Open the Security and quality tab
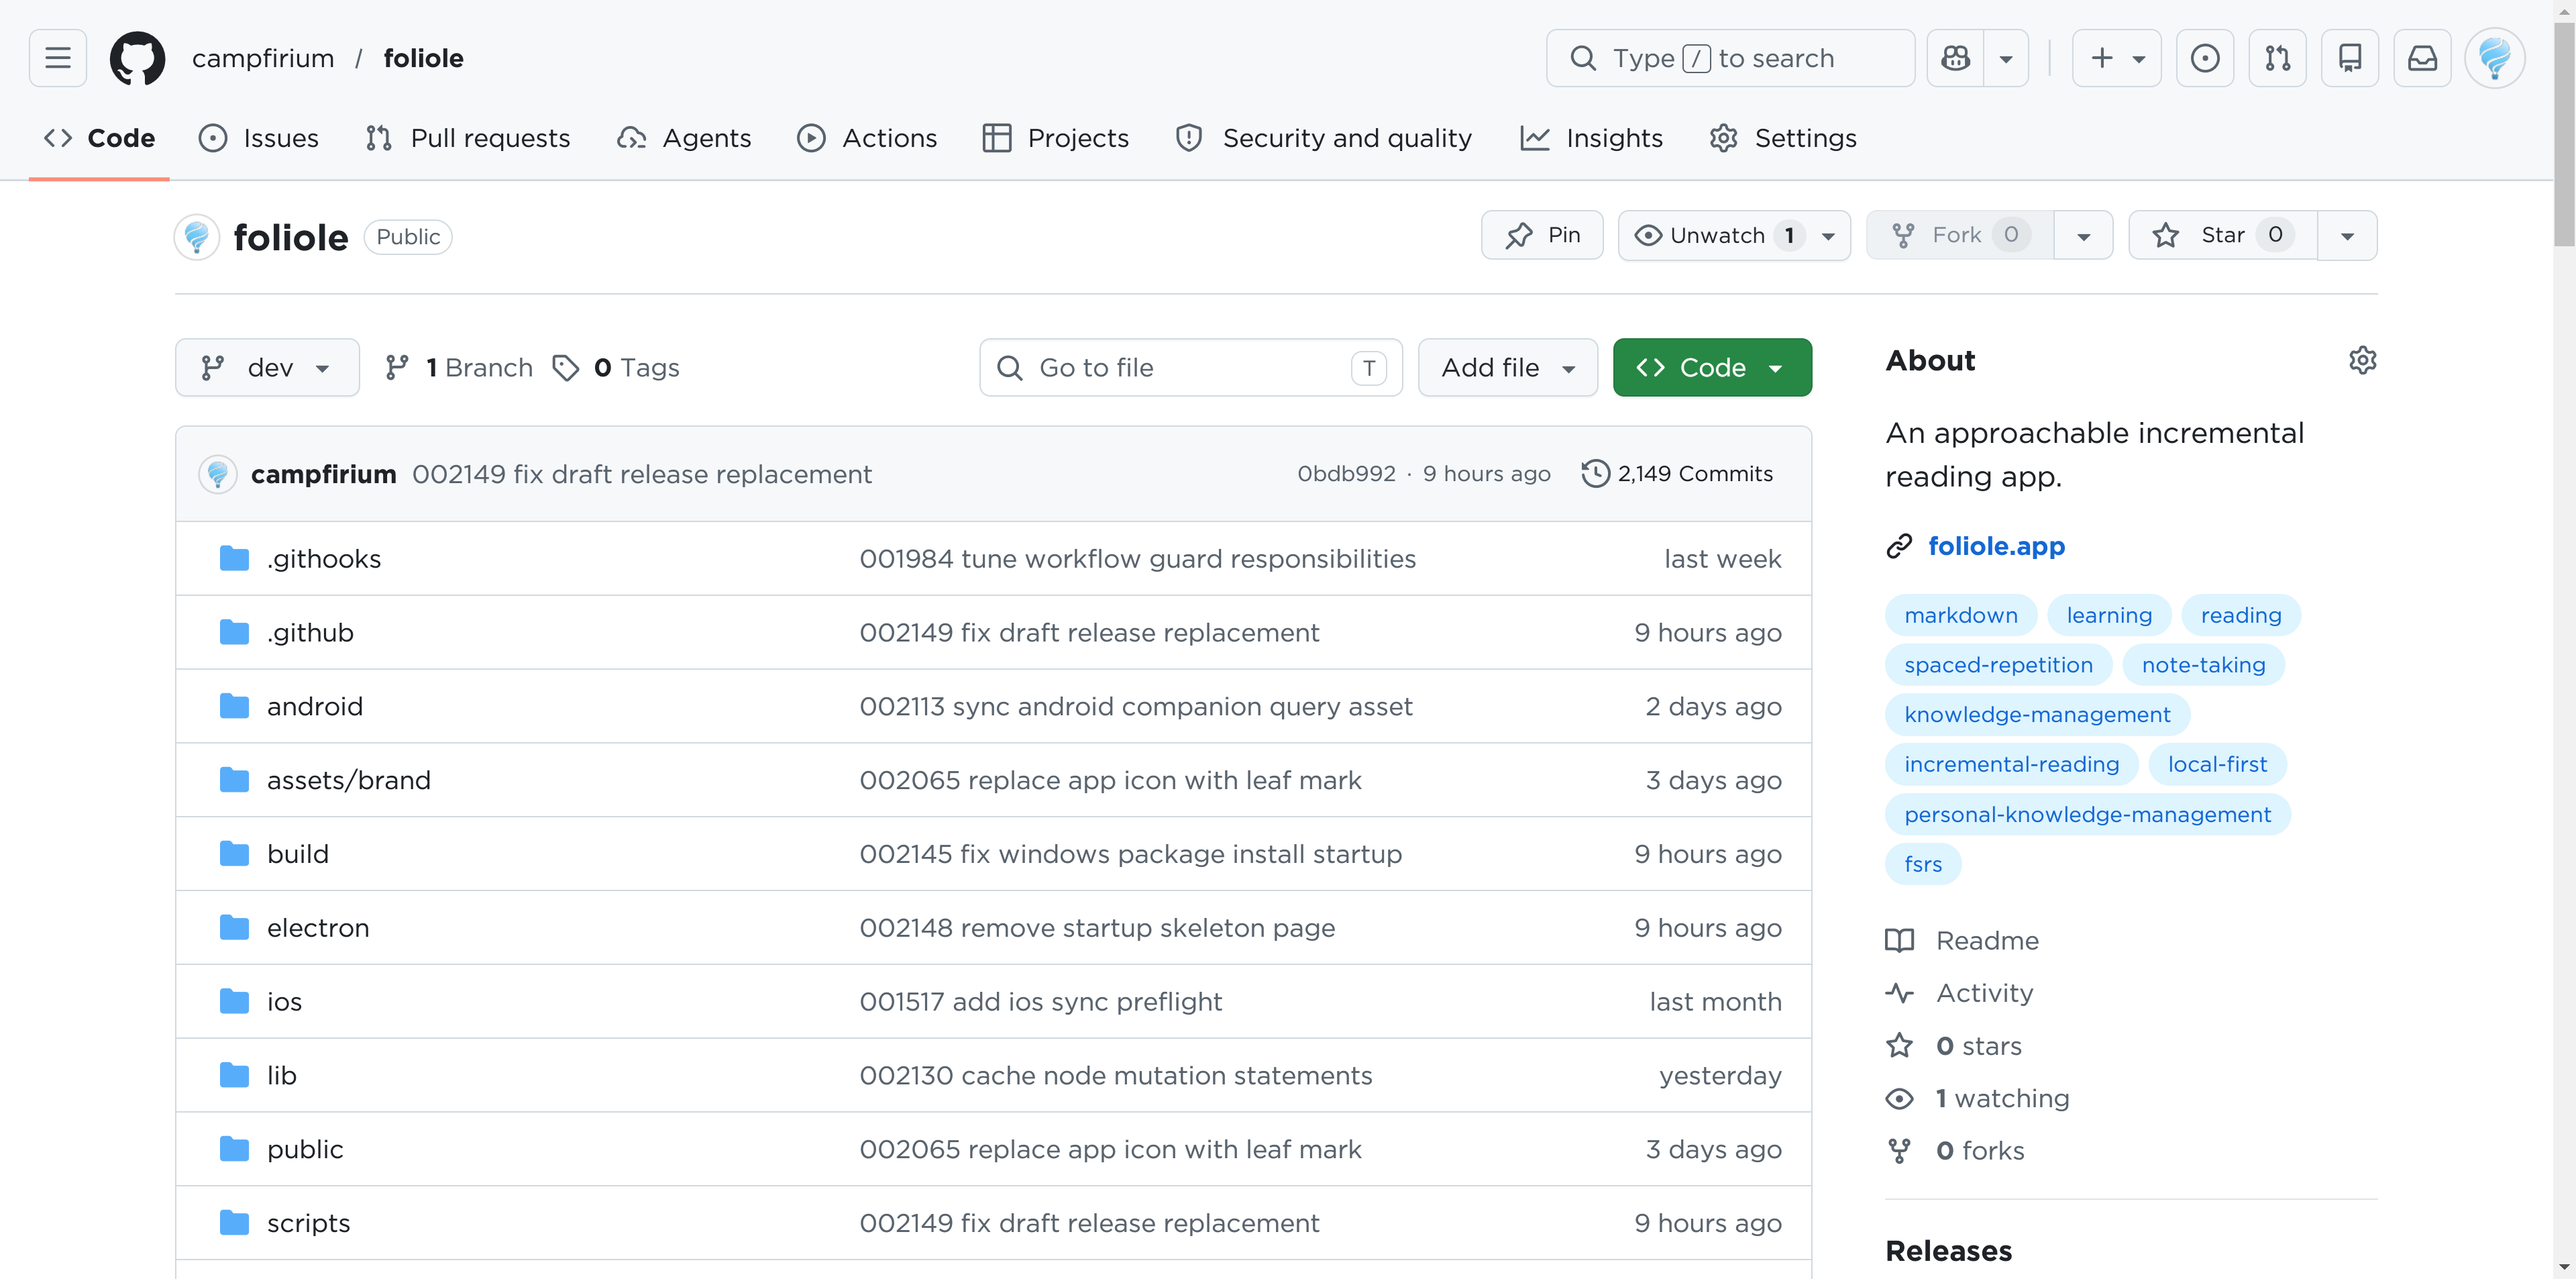This screenshot has height=1279, width=2576. tap(1323, 138)
